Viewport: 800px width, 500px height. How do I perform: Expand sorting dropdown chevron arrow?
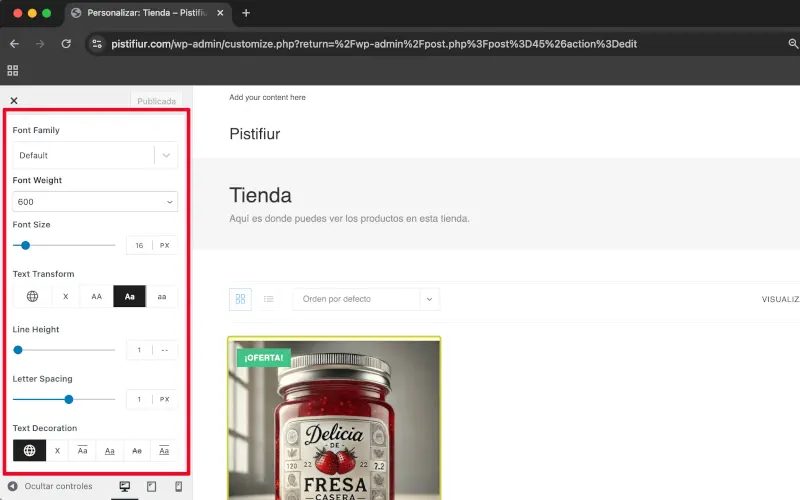tap(429, 299)
